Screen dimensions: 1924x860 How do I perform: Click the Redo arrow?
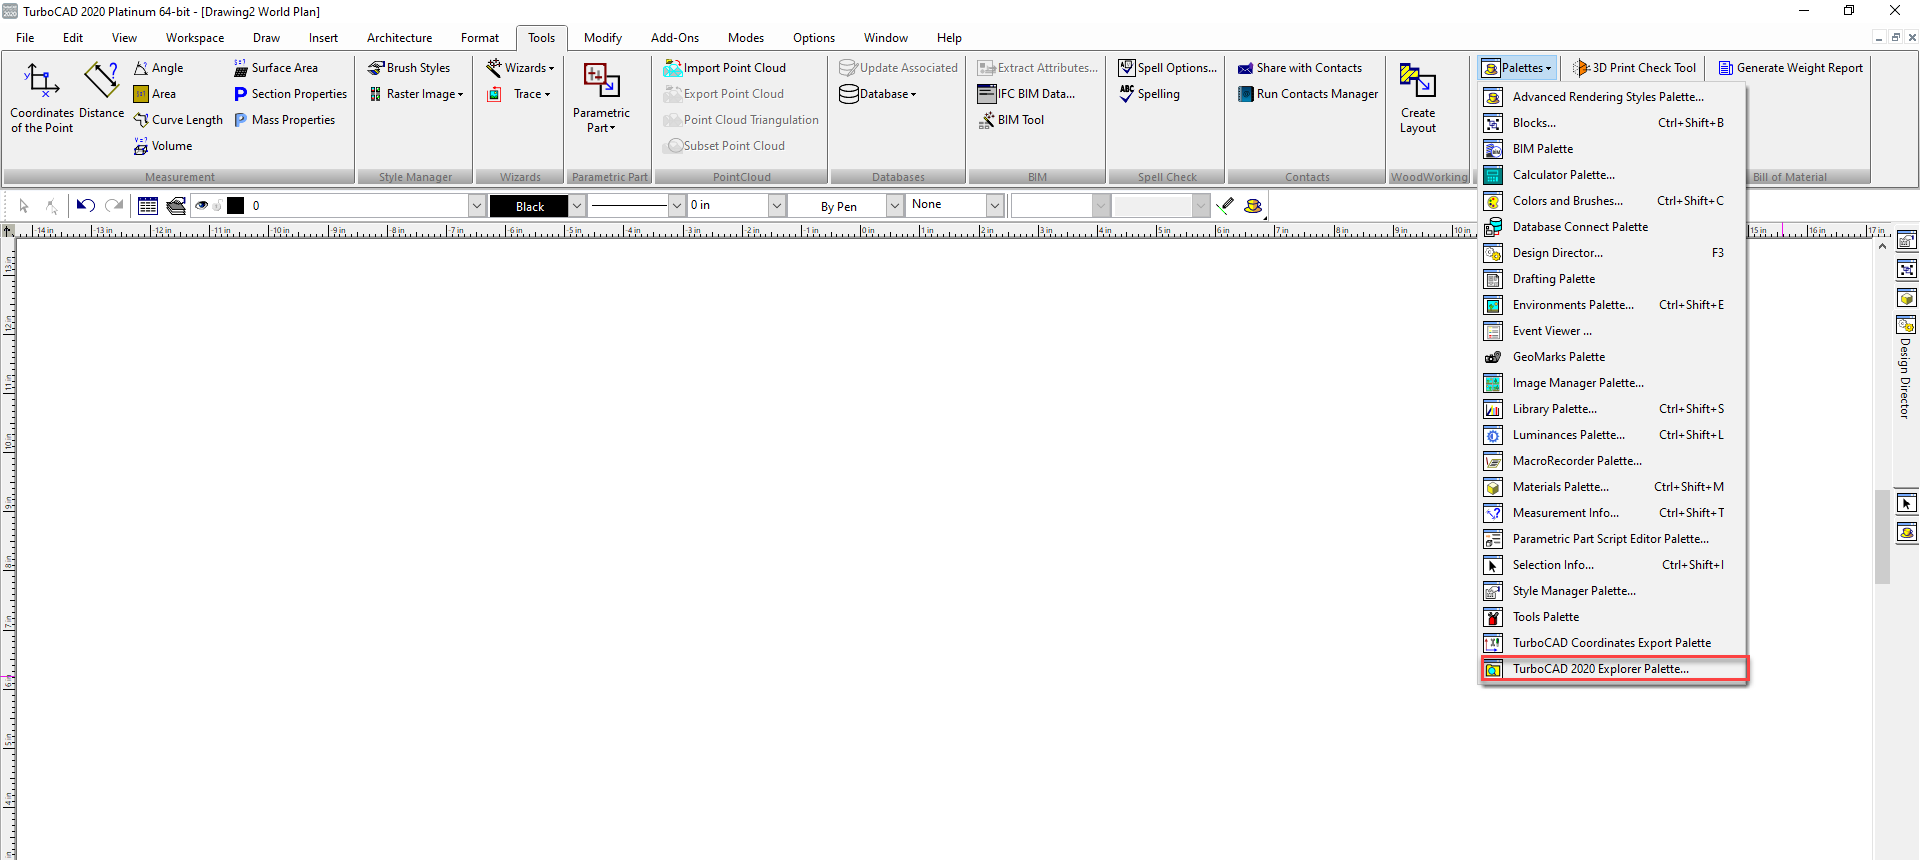(114, 206)
